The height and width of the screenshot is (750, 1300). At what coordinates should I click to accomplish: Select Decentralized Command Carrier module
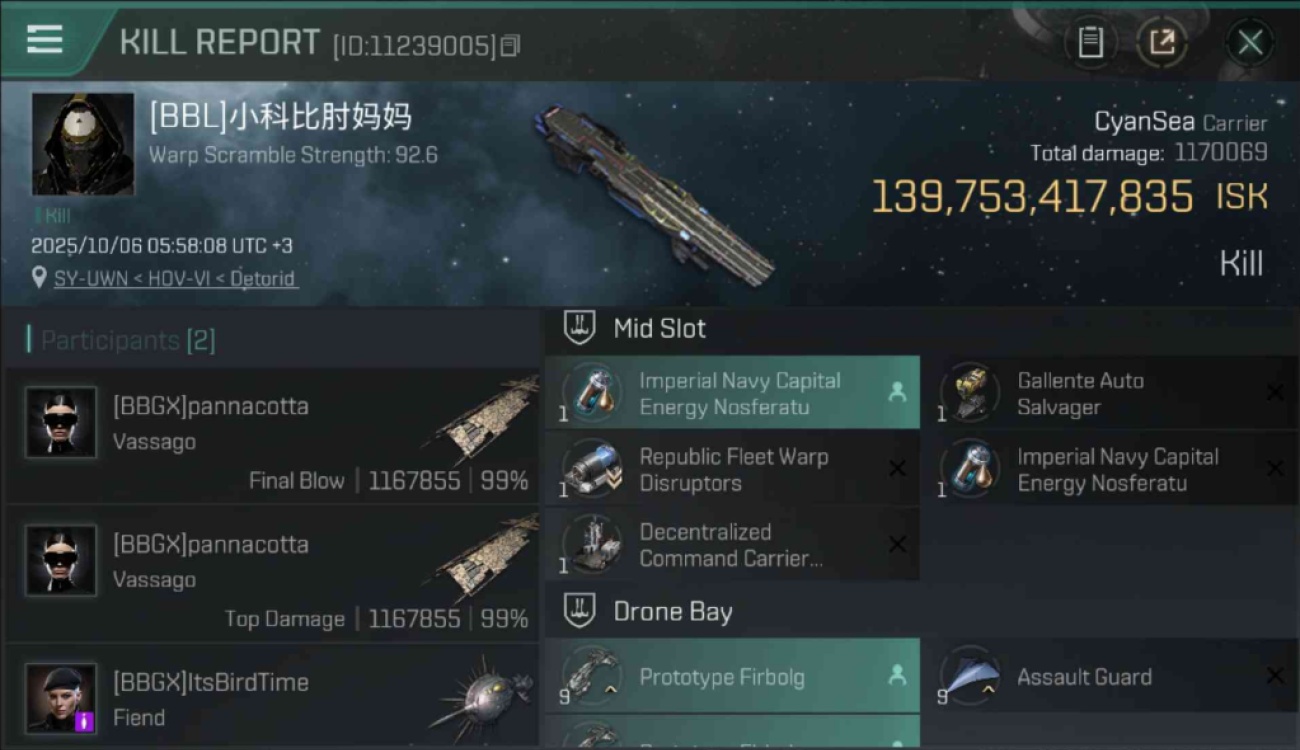(x=732, y=545)
